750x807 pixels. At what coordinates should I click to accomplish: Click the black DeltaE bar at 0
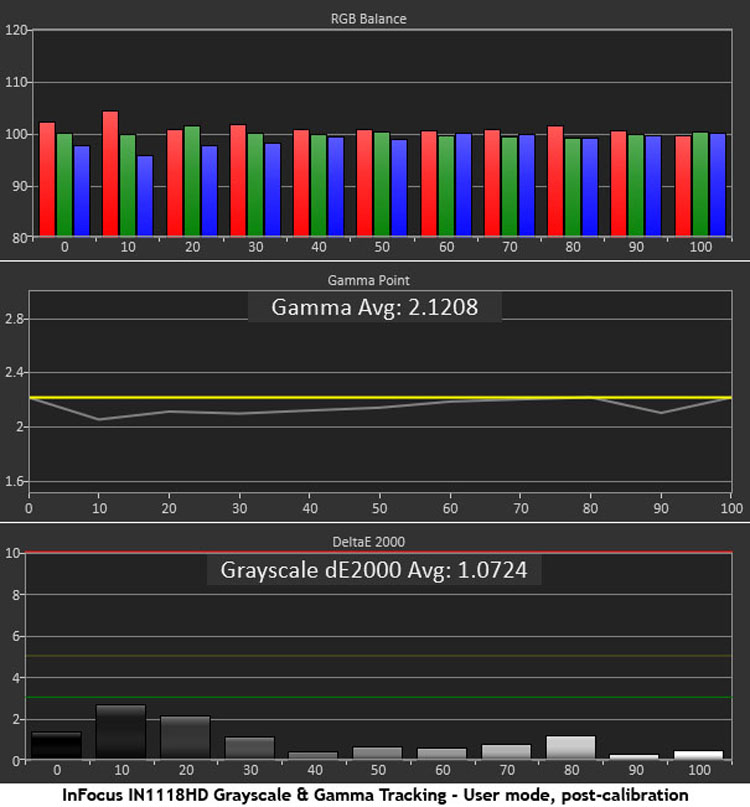pyautogui.click(x=56, y=746)
